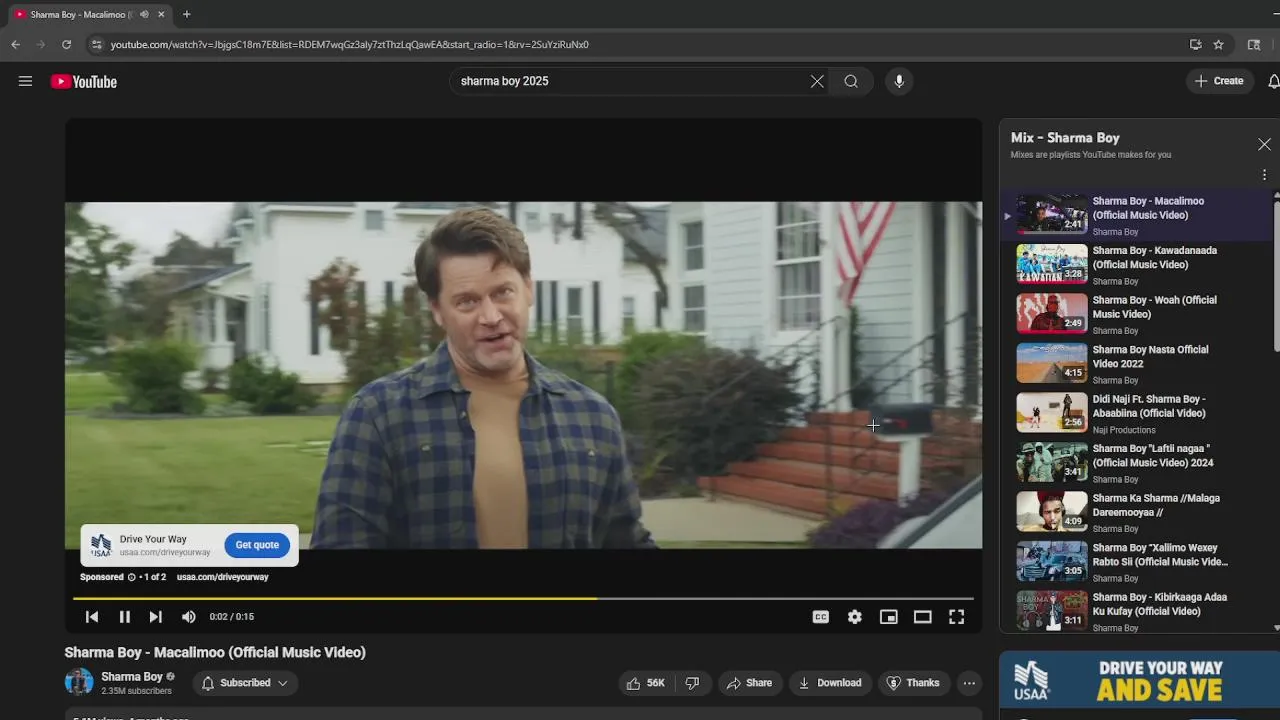Click ad info icon next to Sponsored

131,577
